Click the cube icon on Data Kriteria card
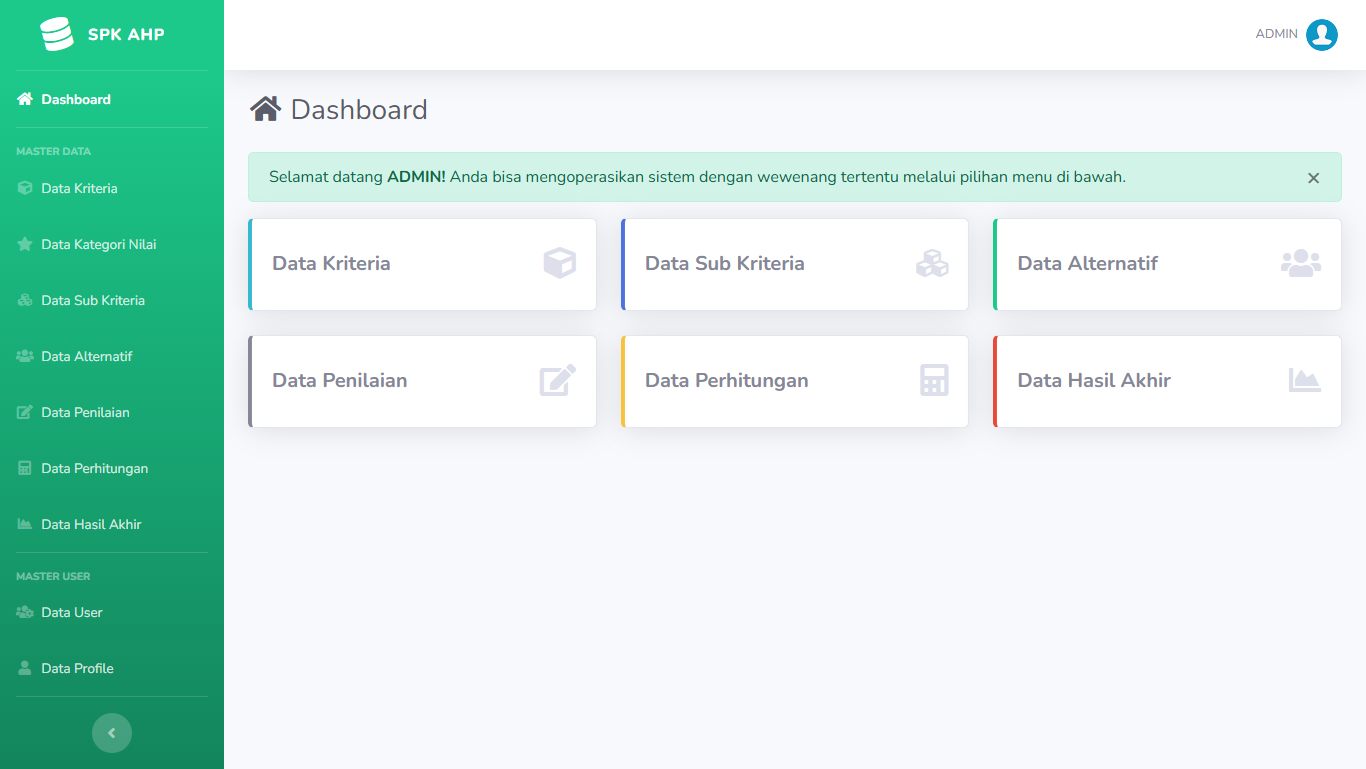This screenshot has height=769, width=1366. (560, 263)
